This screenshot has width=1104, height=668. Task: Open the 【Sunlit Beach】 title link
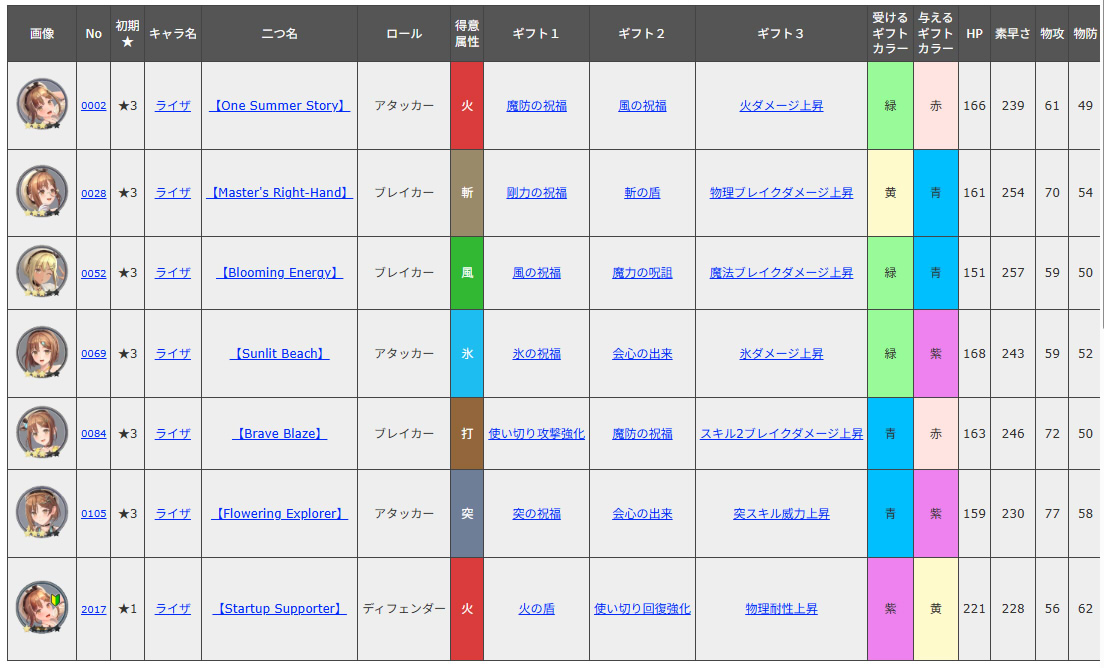(x=280, y=353)
